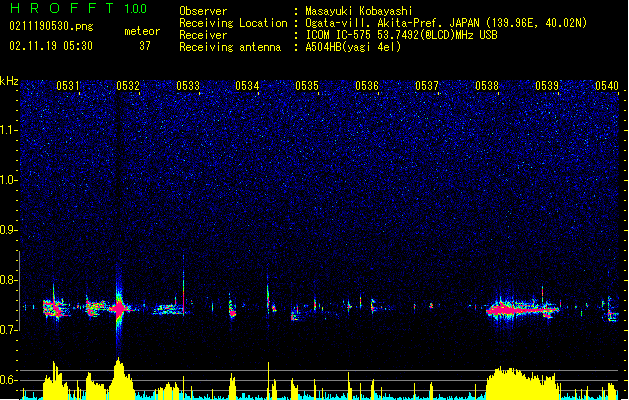
Task: Click the observer name Masayuki Kobayashi
Action: click(x=359, y=11)
